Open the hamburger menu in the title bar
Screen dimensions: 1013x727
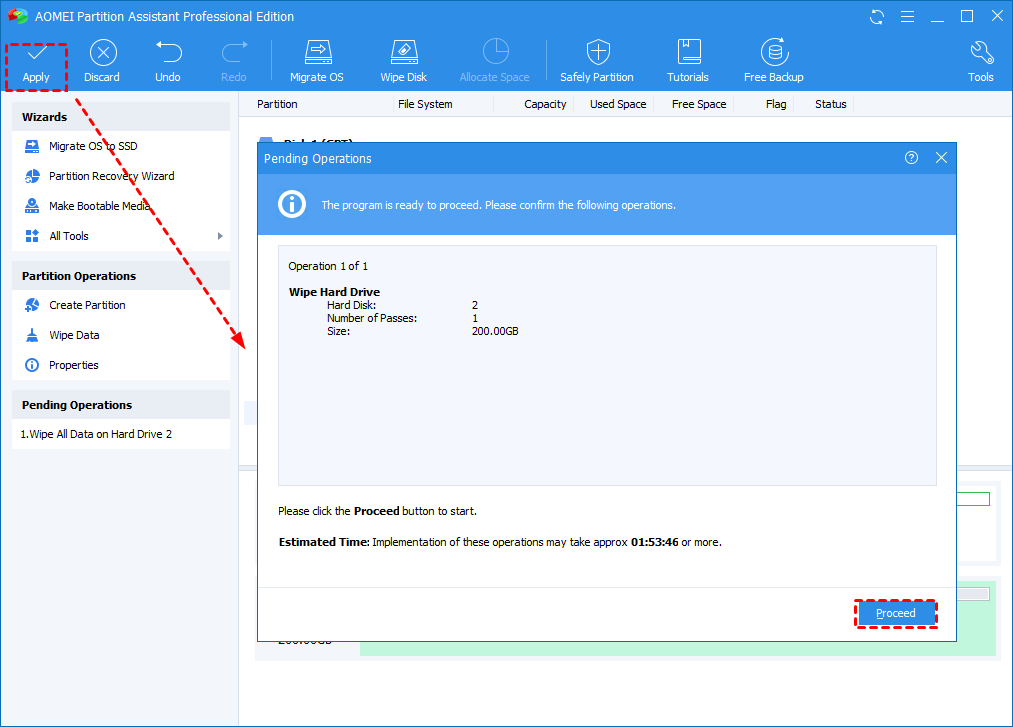pos(908,17)
